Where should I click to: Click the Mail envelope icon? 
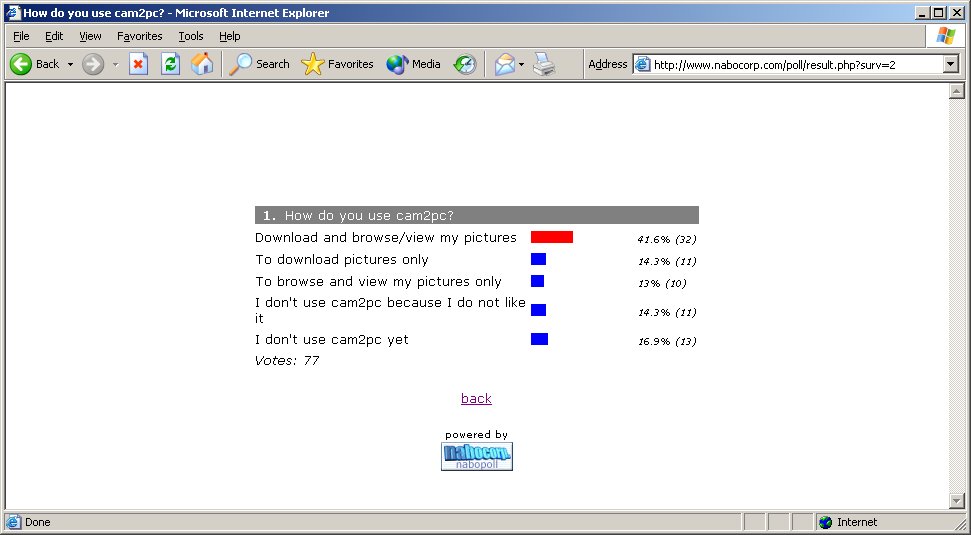pyautogui.click(x=504, y=64)
